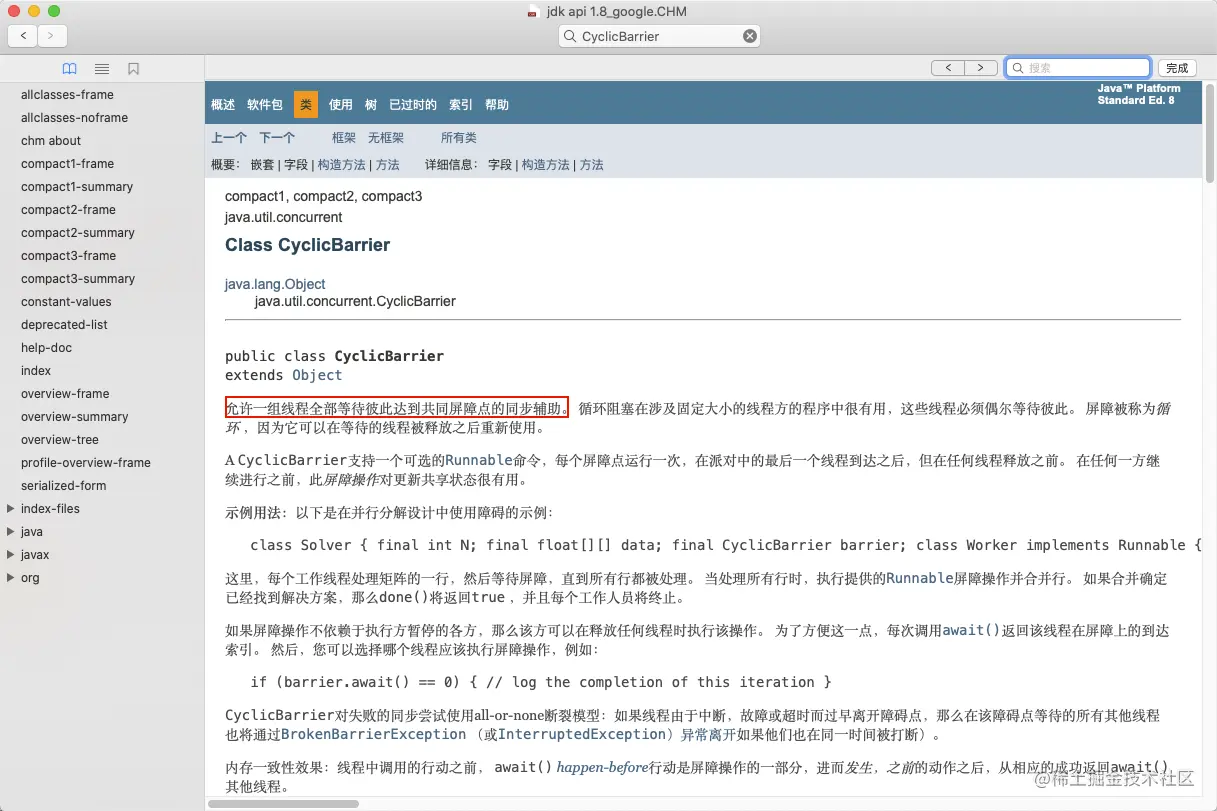Open the 构造方法 summary link
The width and height of the screenshot is (1217, 811).
[341, 164]
